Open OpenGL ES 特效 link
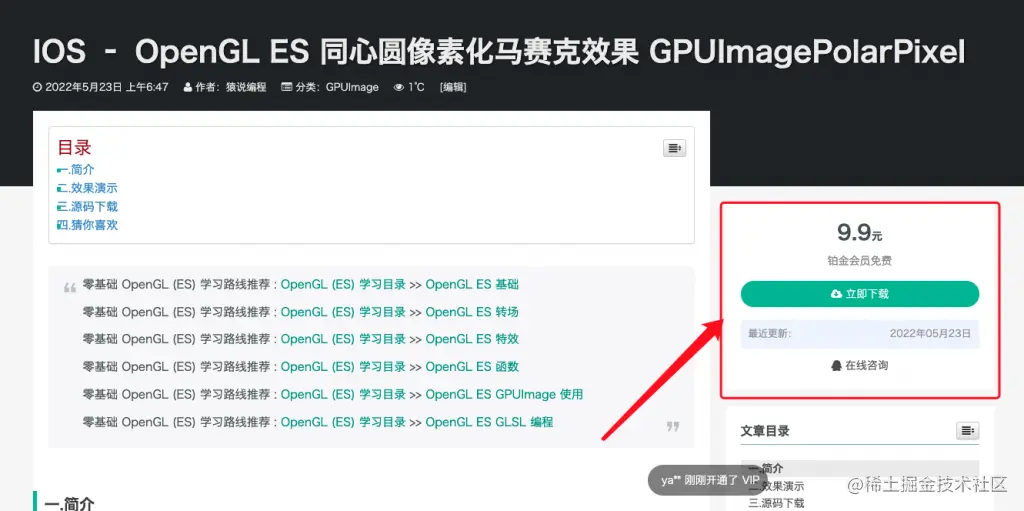1024x511 pixels. (472, 339)
